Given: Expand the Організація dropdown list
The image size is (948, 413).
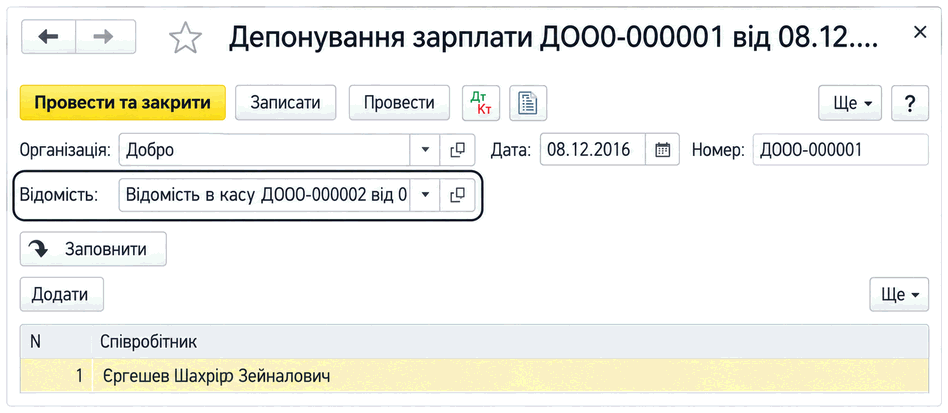Looking at the screenshot, I should click(424, 149).
